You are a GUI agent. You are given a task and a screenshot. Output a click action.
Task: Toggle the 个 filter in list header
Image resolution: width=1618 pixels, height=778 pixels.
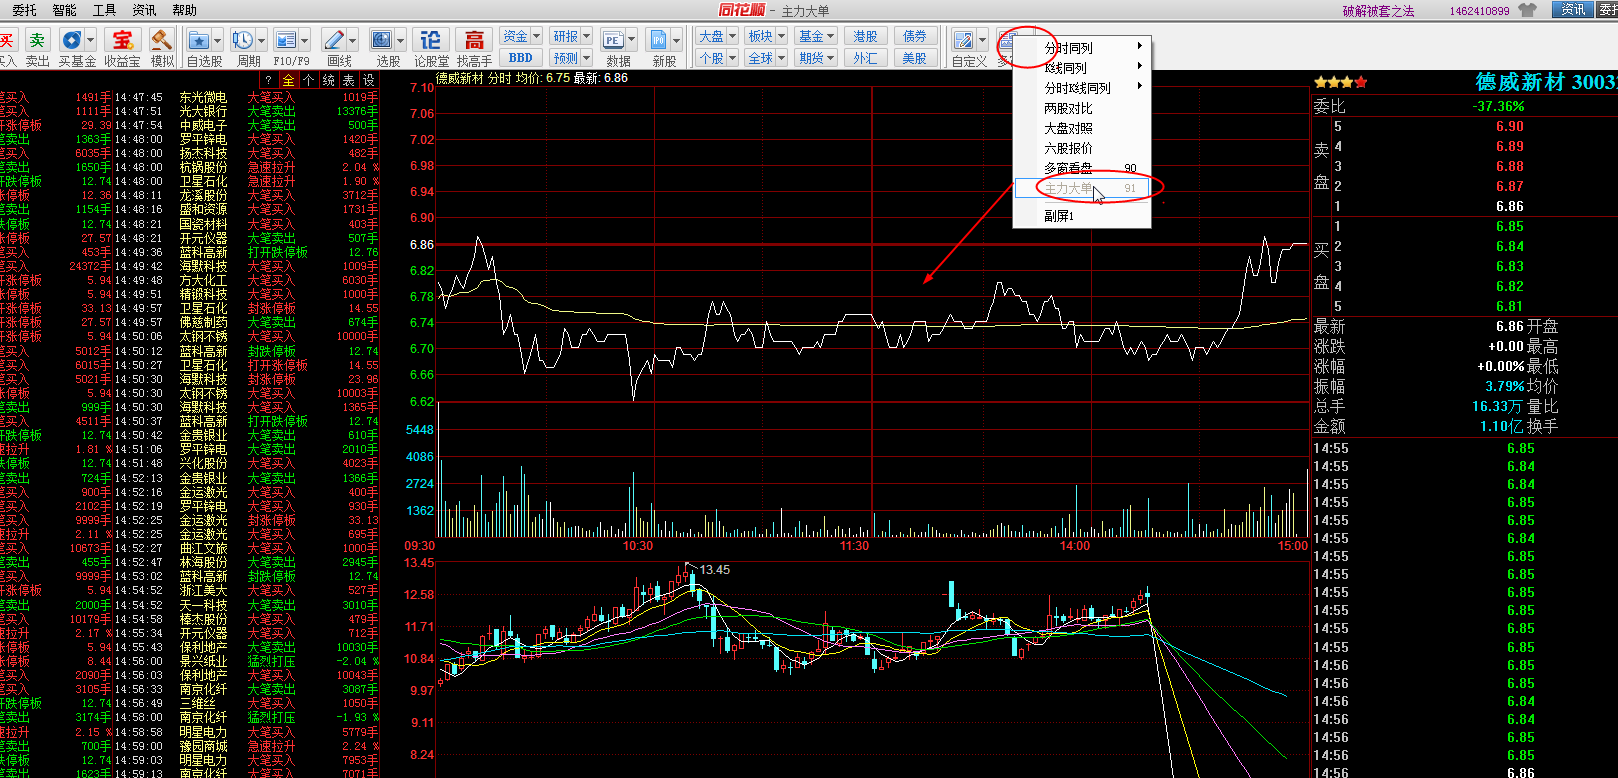[x=308, y=80]
